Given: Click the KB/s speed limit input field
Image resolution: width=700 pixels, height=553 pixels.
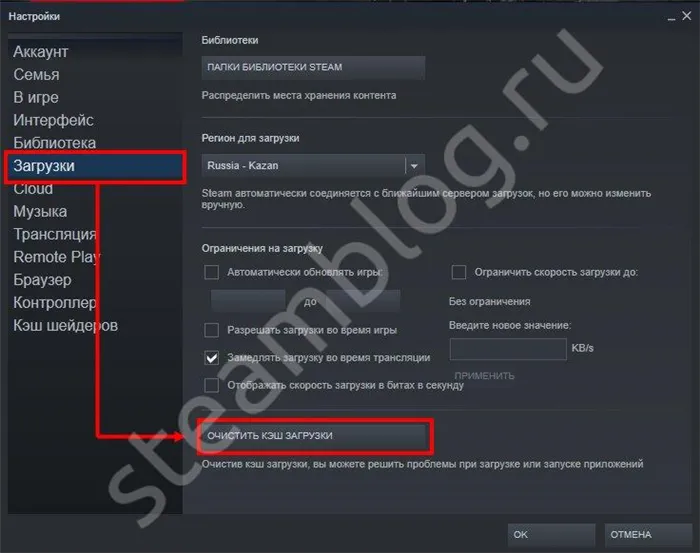Looking at the screenshot, I should tap(508, 349).
